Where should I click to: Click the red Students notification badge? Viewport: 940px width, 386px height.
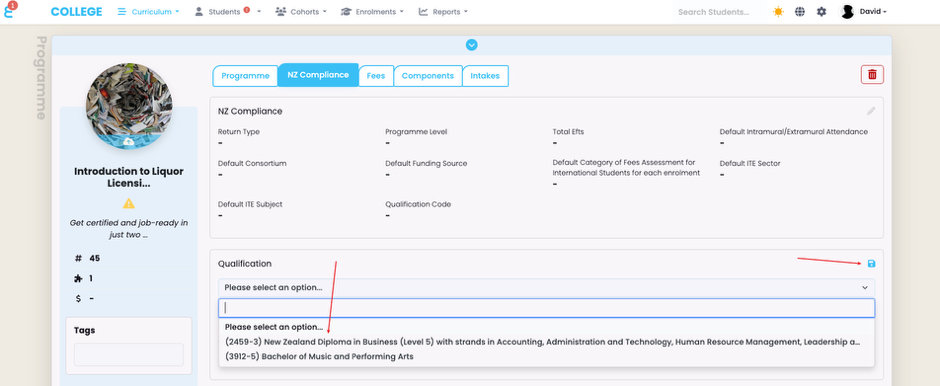(x=246, y=10)
